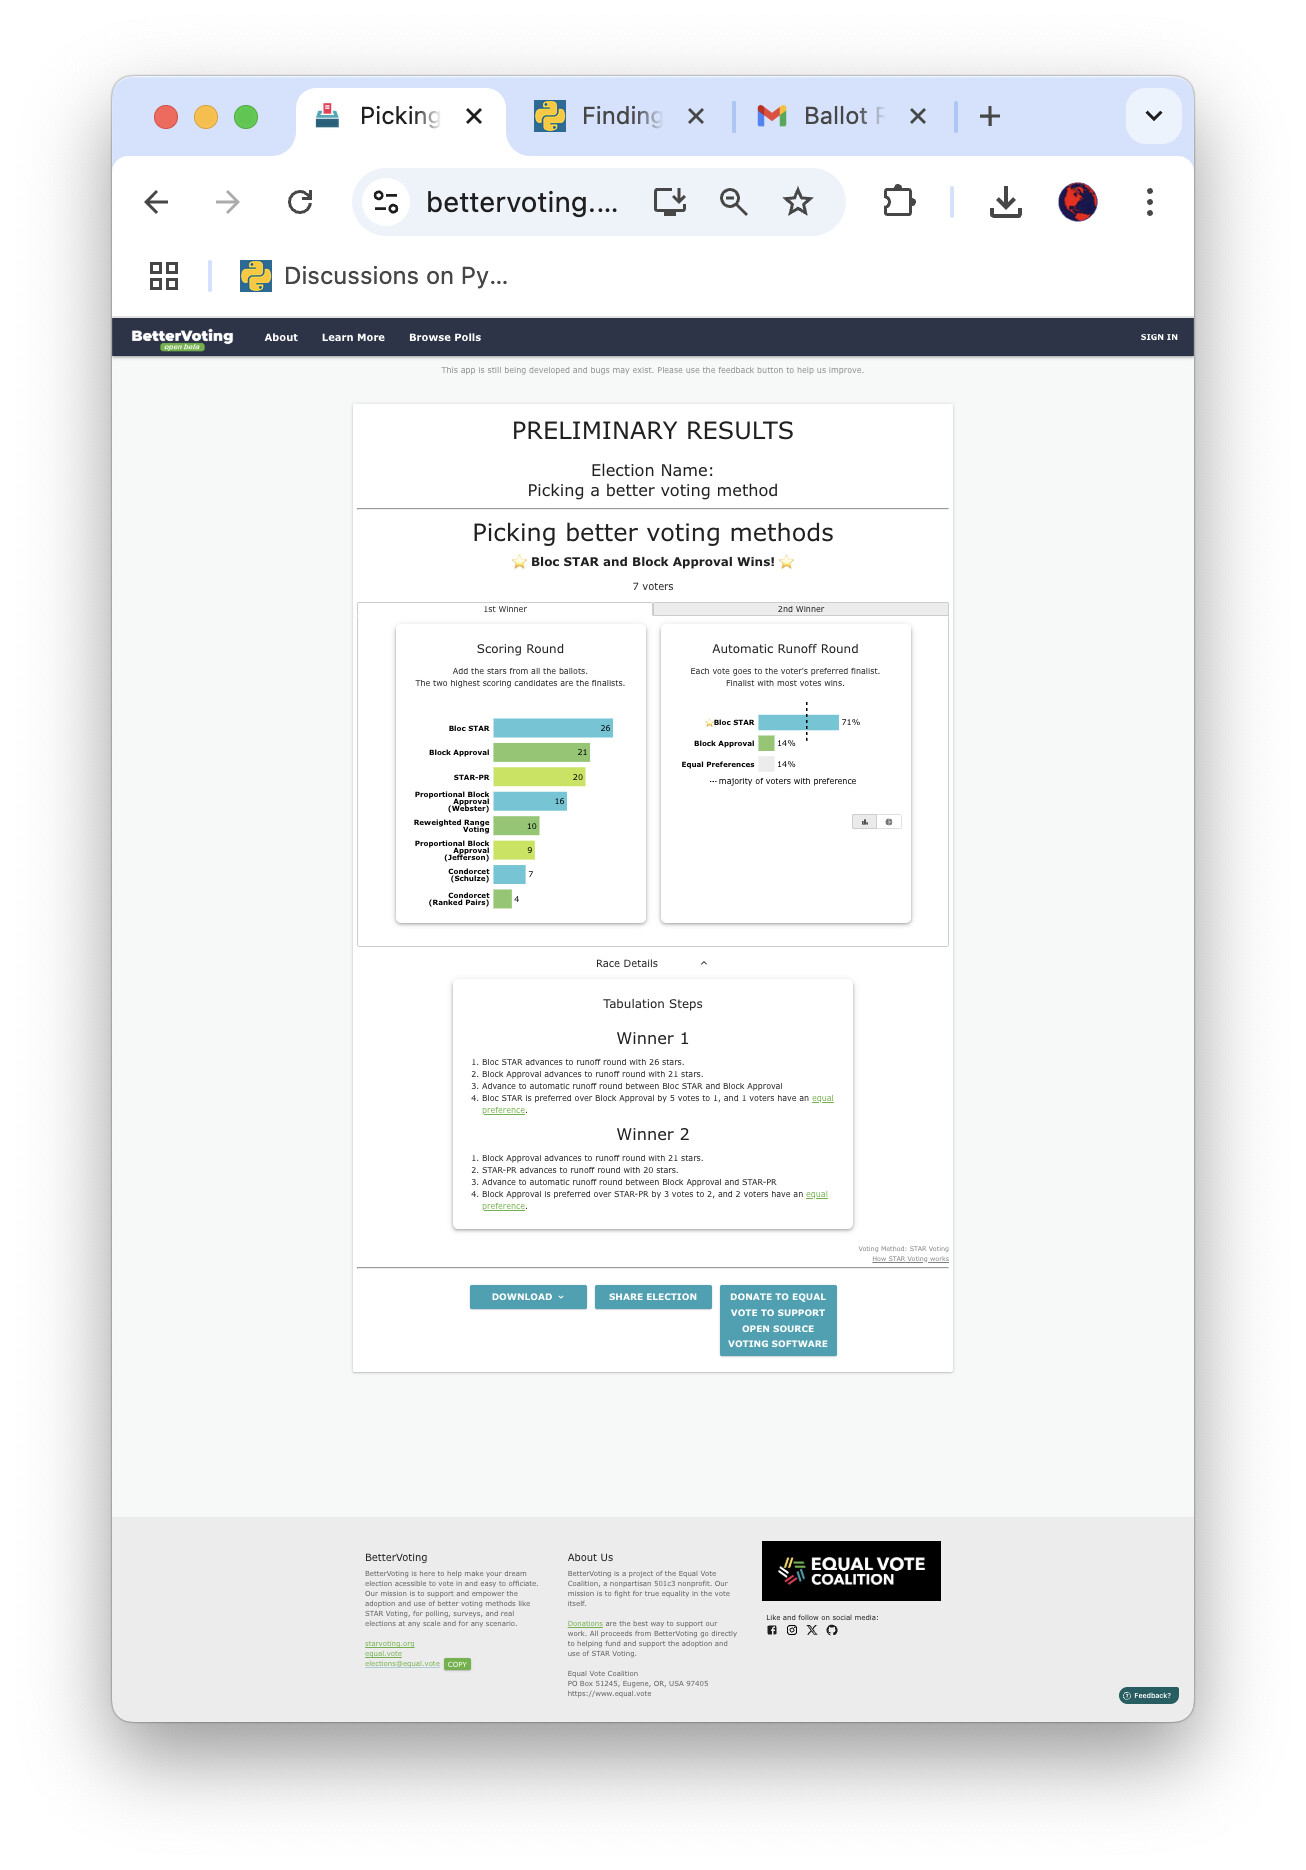This screenshot has width=1306, height=1870.
Task: Open the Discussions on Py... bookmark
Action: (374, 276)
